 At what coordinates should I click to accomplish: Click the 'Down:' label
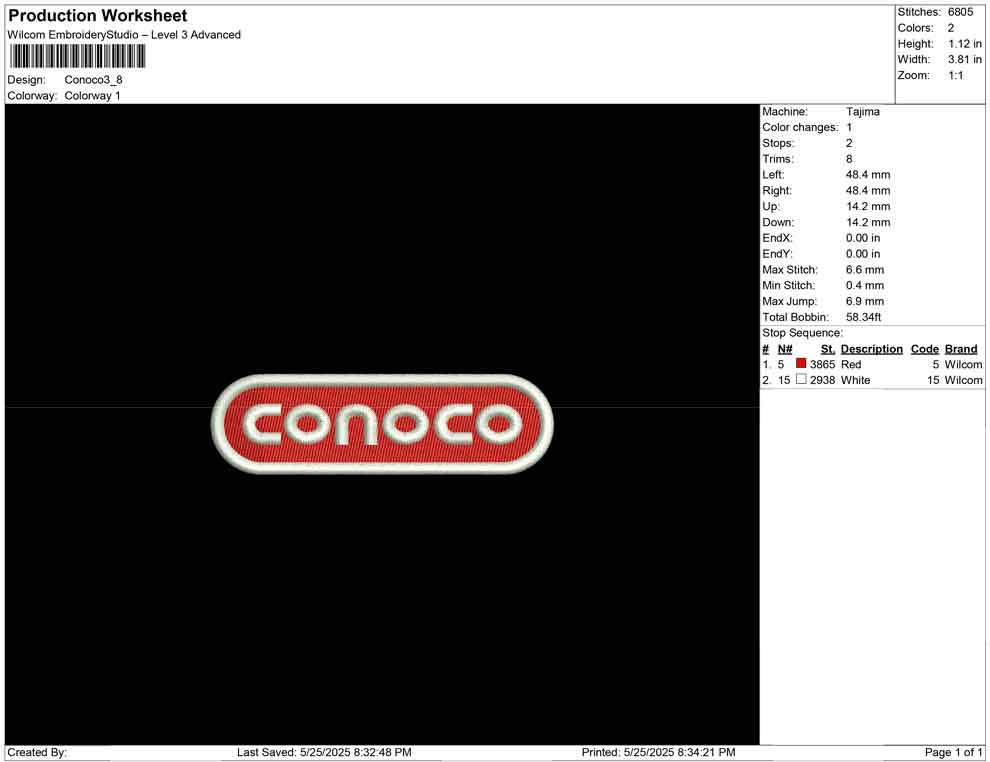tap(778, 222)
